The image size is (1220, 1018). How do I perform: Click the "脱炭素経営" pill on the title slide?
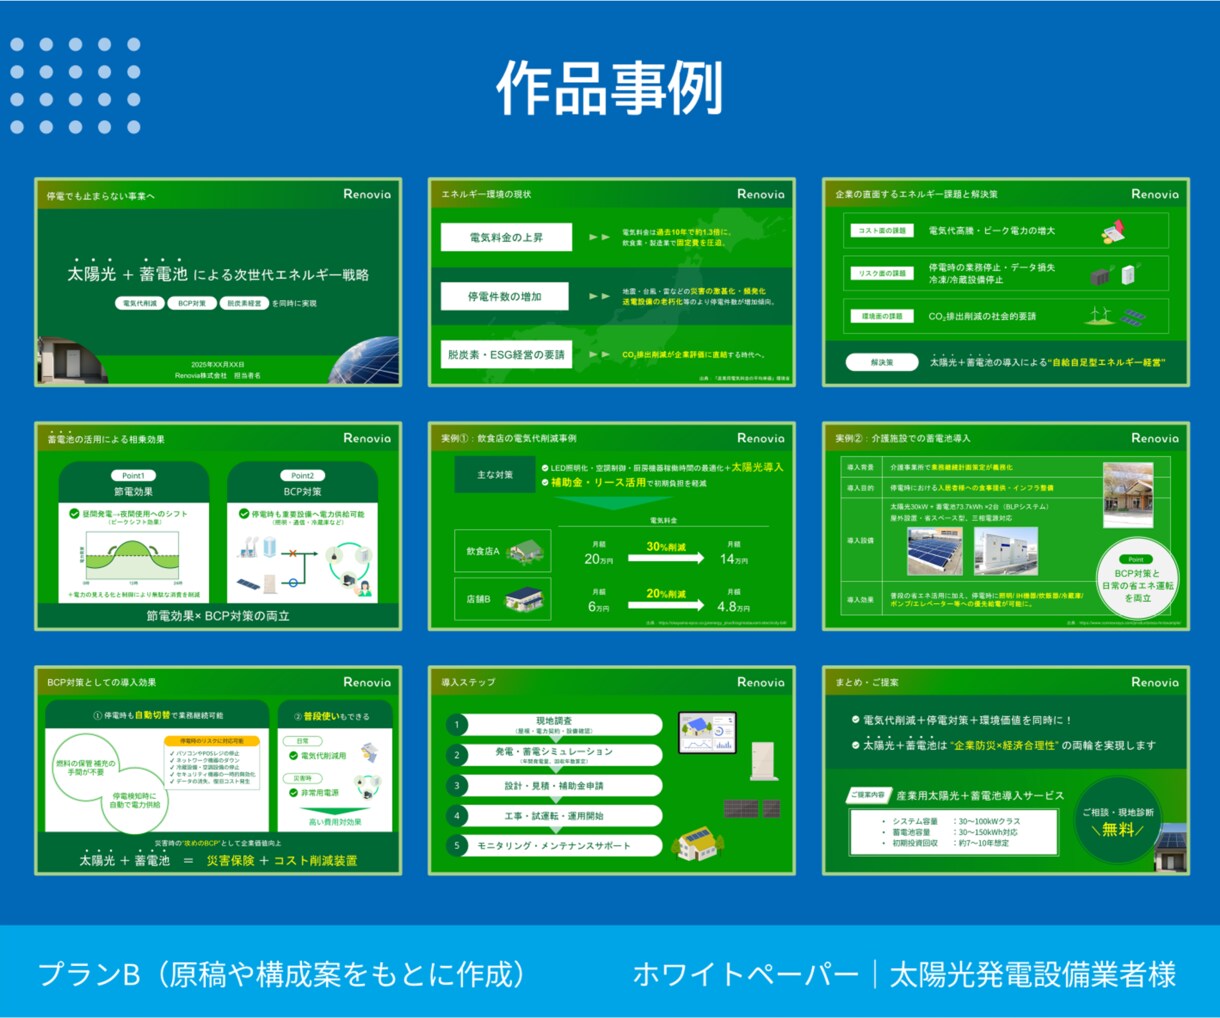point(244,303)
